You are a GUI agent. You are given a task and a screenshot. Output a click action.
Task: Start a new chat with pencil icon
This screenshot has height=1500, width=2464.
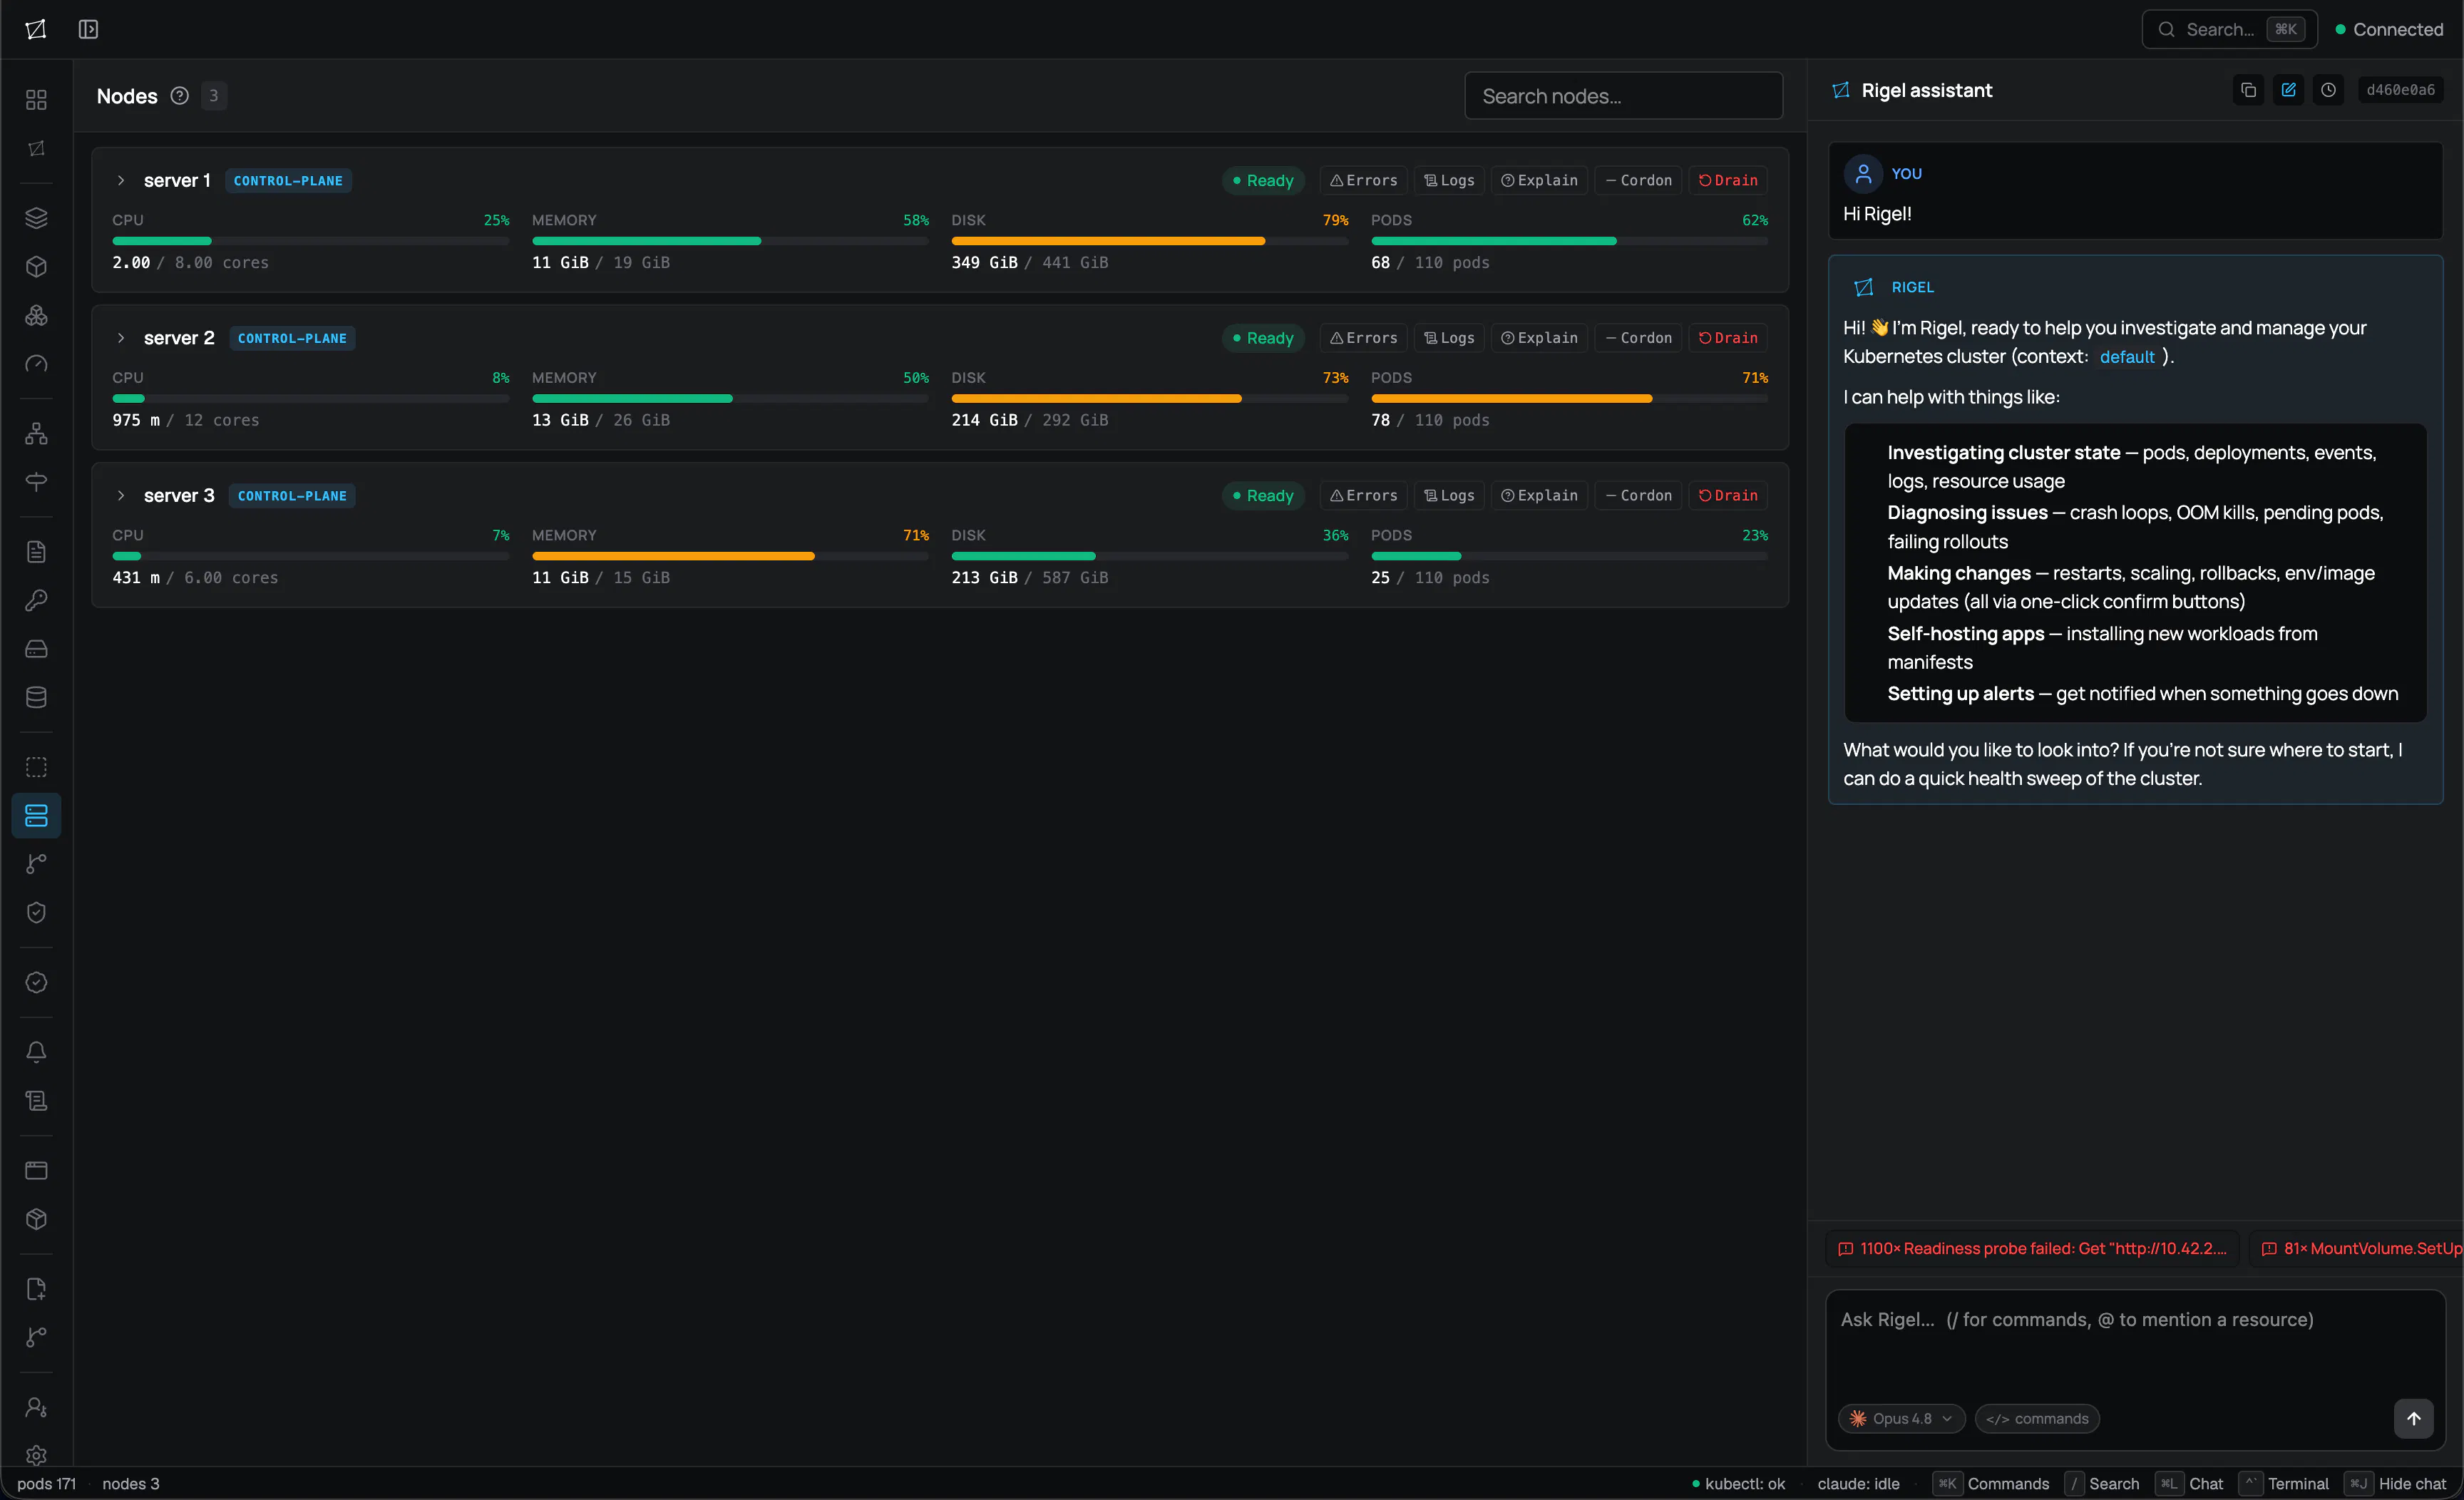click(x=2288, y=90)
